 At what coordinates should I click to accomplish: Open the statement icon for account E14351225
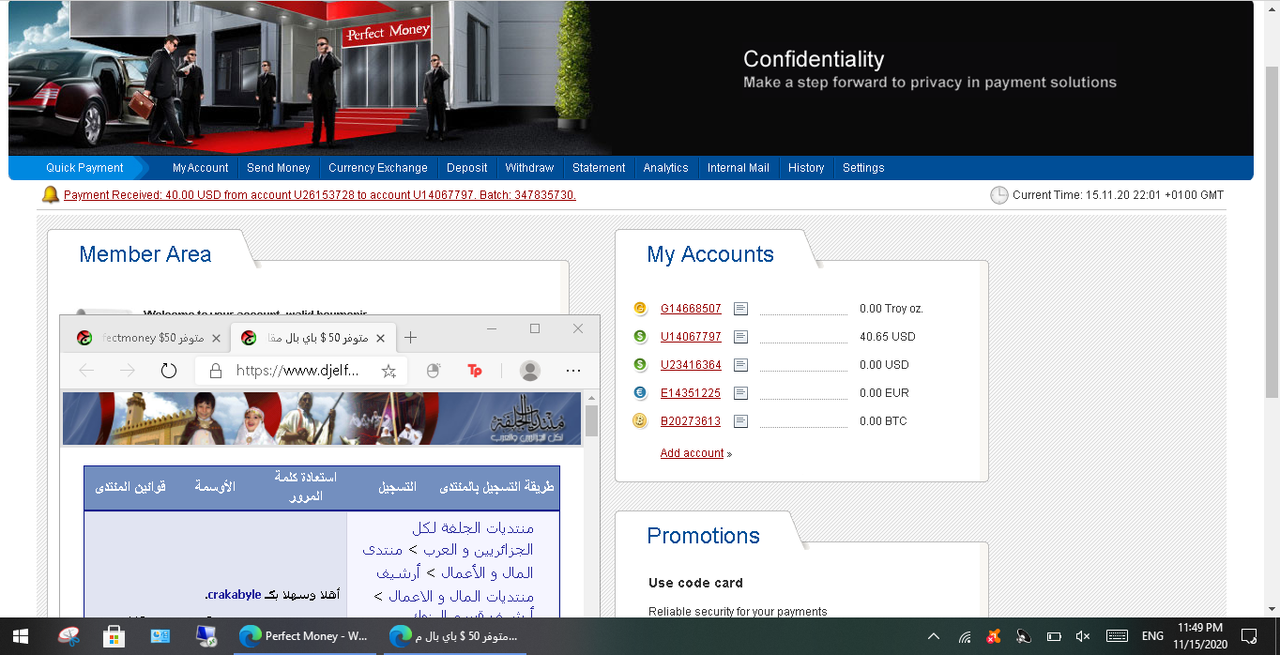740,393
